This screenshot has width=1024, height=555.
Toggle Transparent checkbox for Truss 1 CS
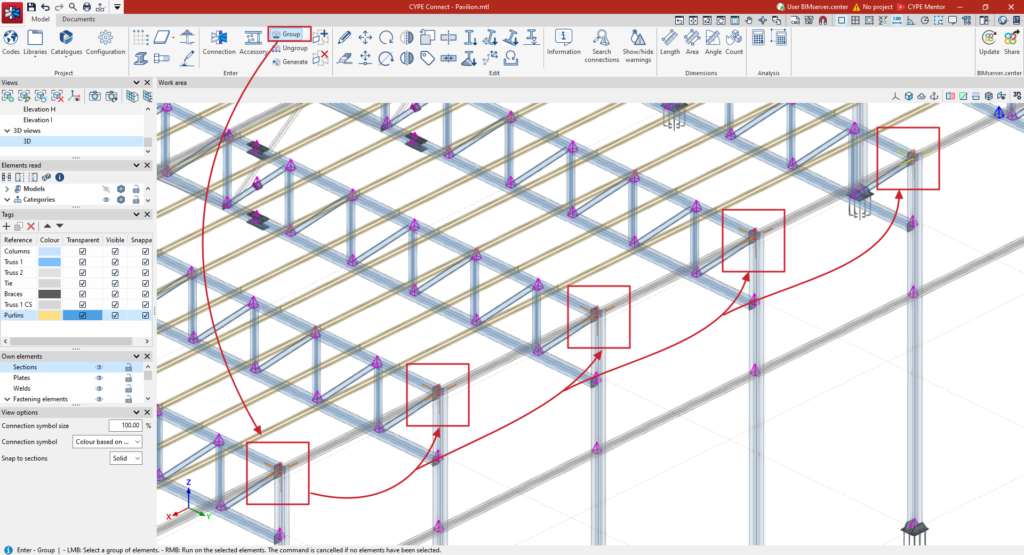82,304
